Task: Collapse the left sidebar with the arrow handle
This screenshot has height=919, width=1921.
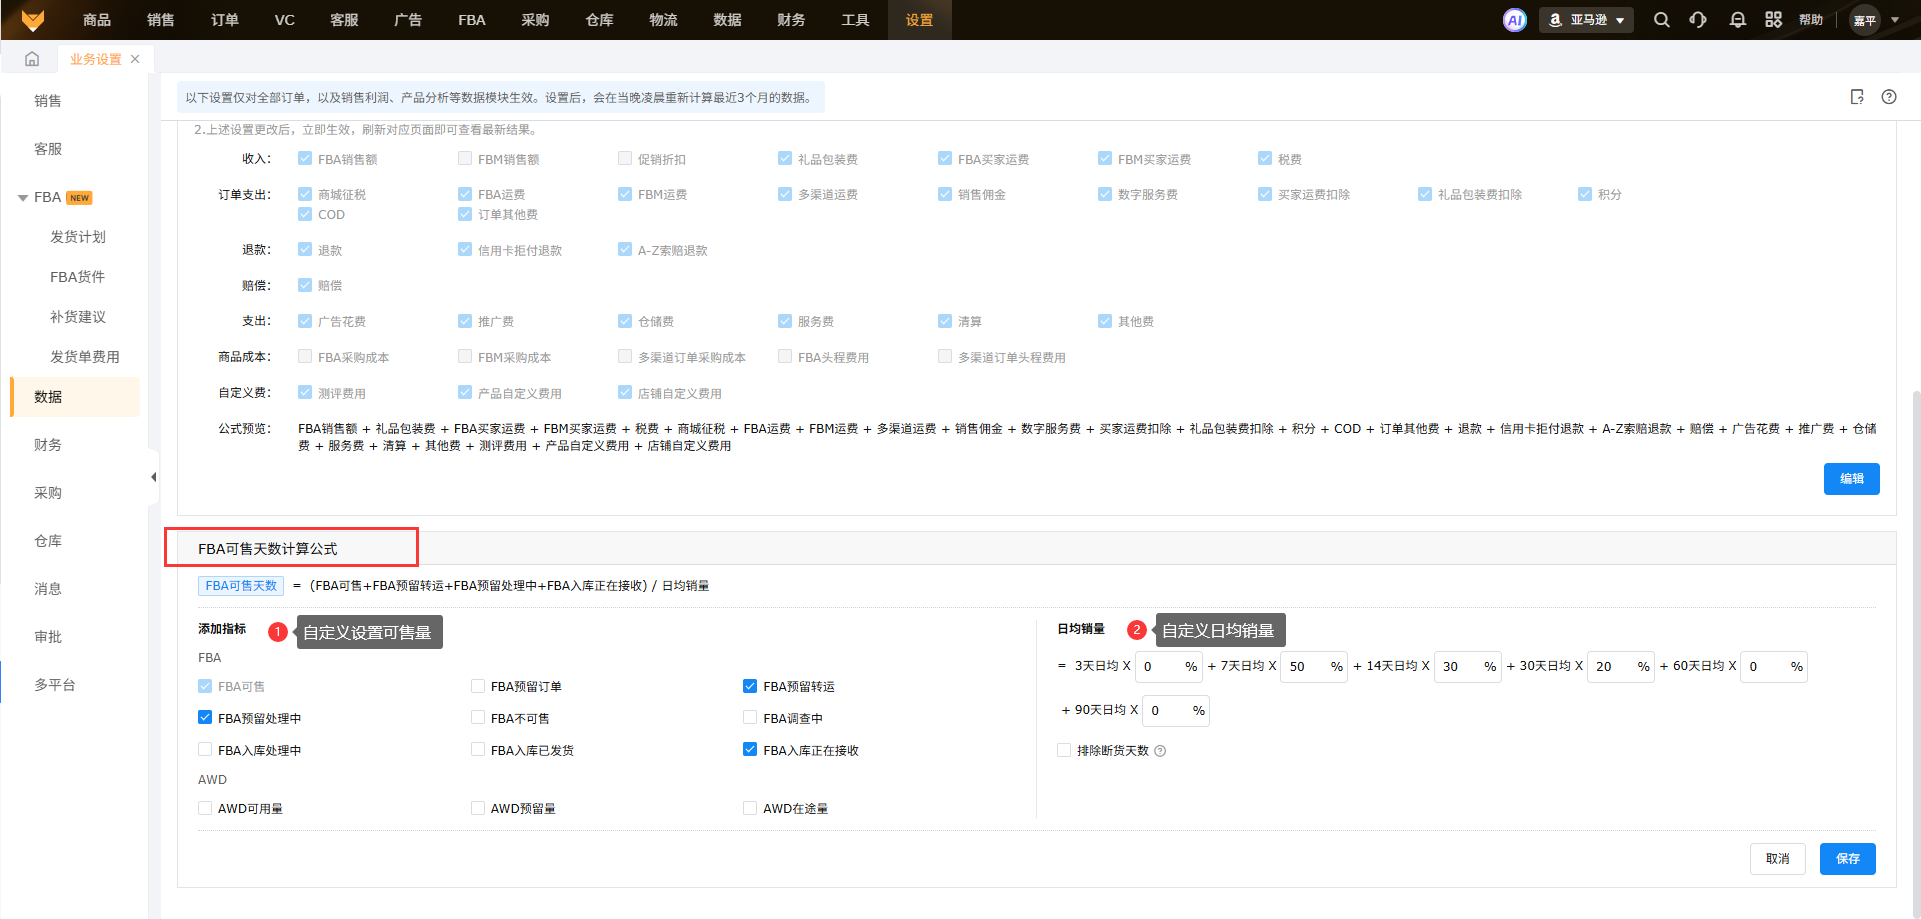Action: (153, 477)
